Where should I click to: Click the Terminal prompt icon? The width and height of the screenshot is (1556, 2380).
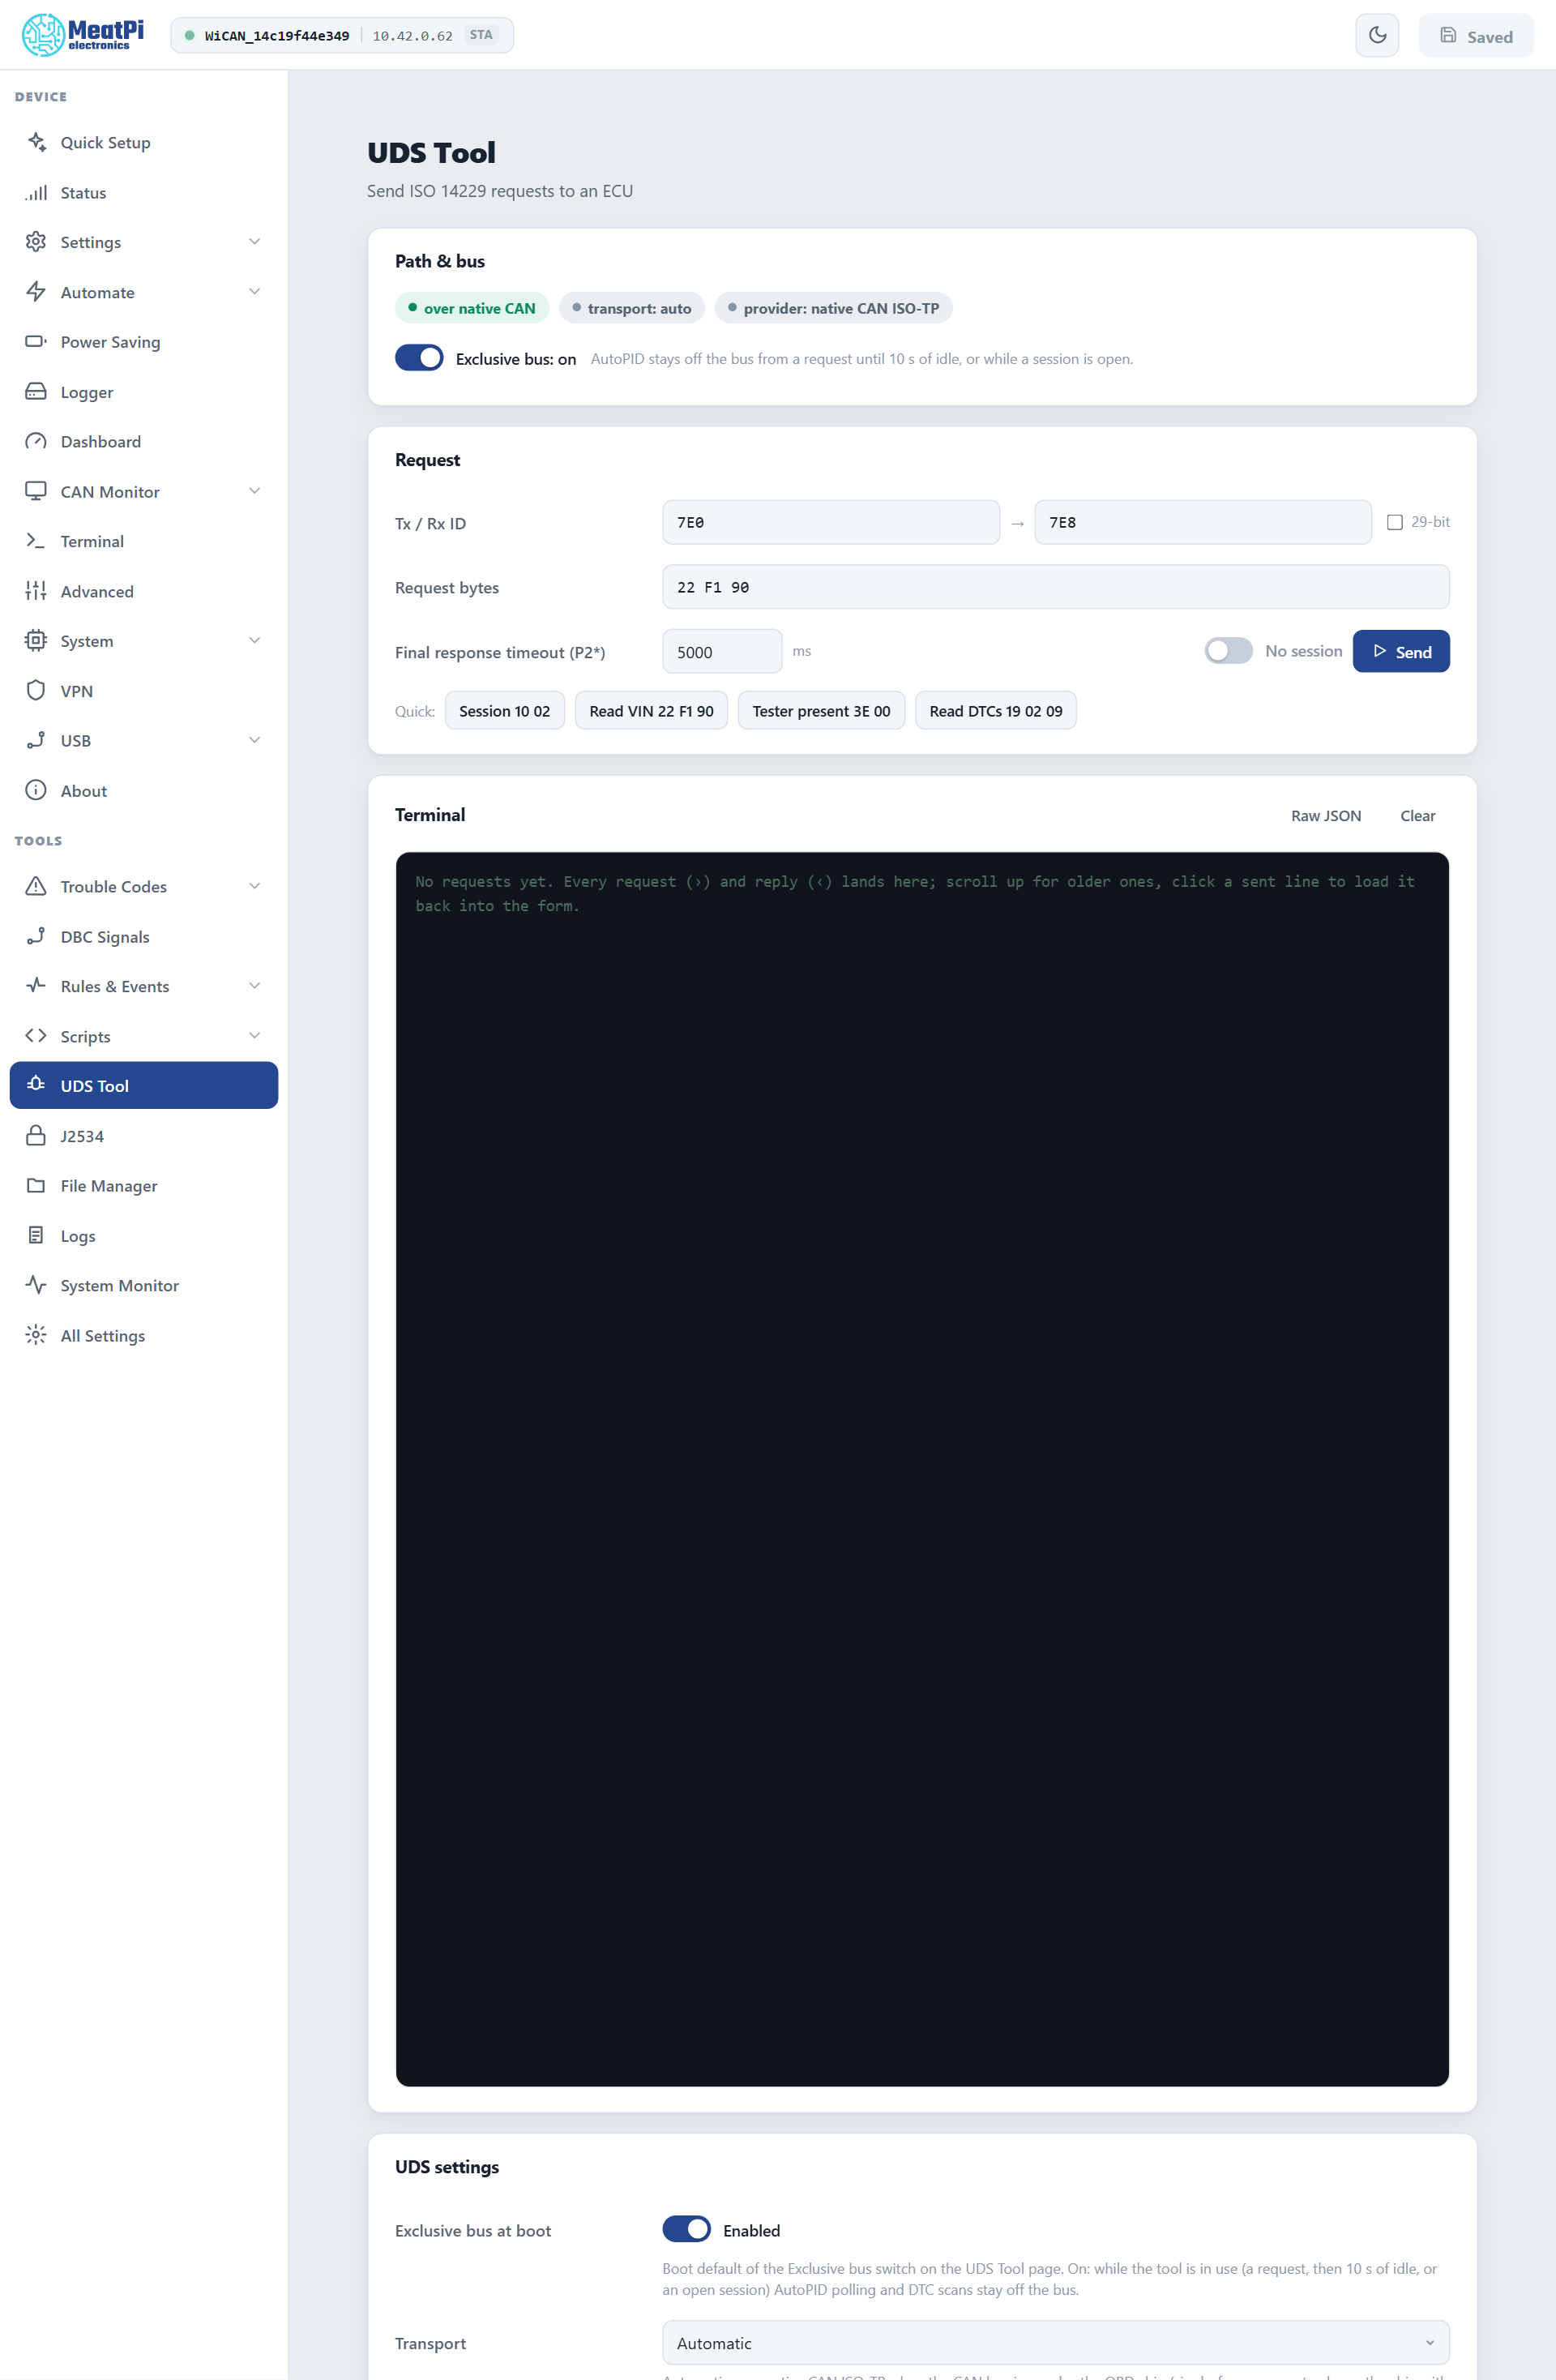[36, 541]
